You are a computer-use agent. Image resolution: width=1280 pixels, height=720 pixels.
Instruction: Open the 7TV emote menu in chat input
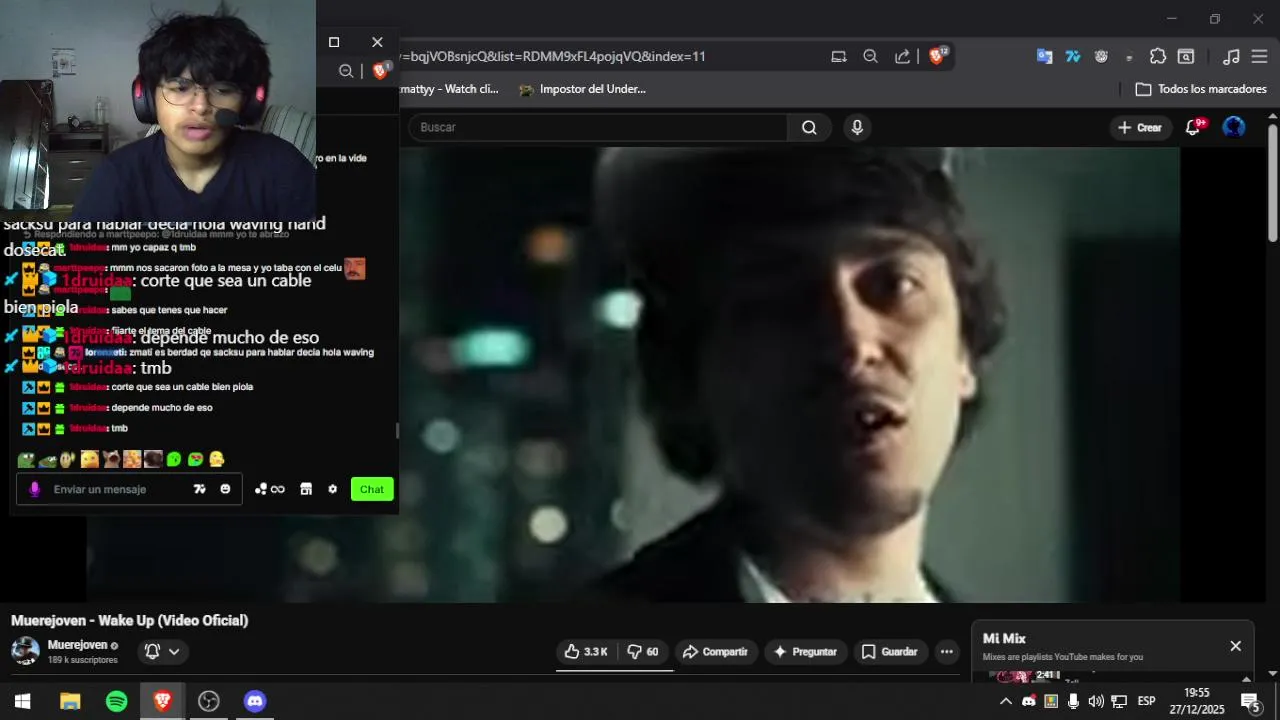coord(200,489)
